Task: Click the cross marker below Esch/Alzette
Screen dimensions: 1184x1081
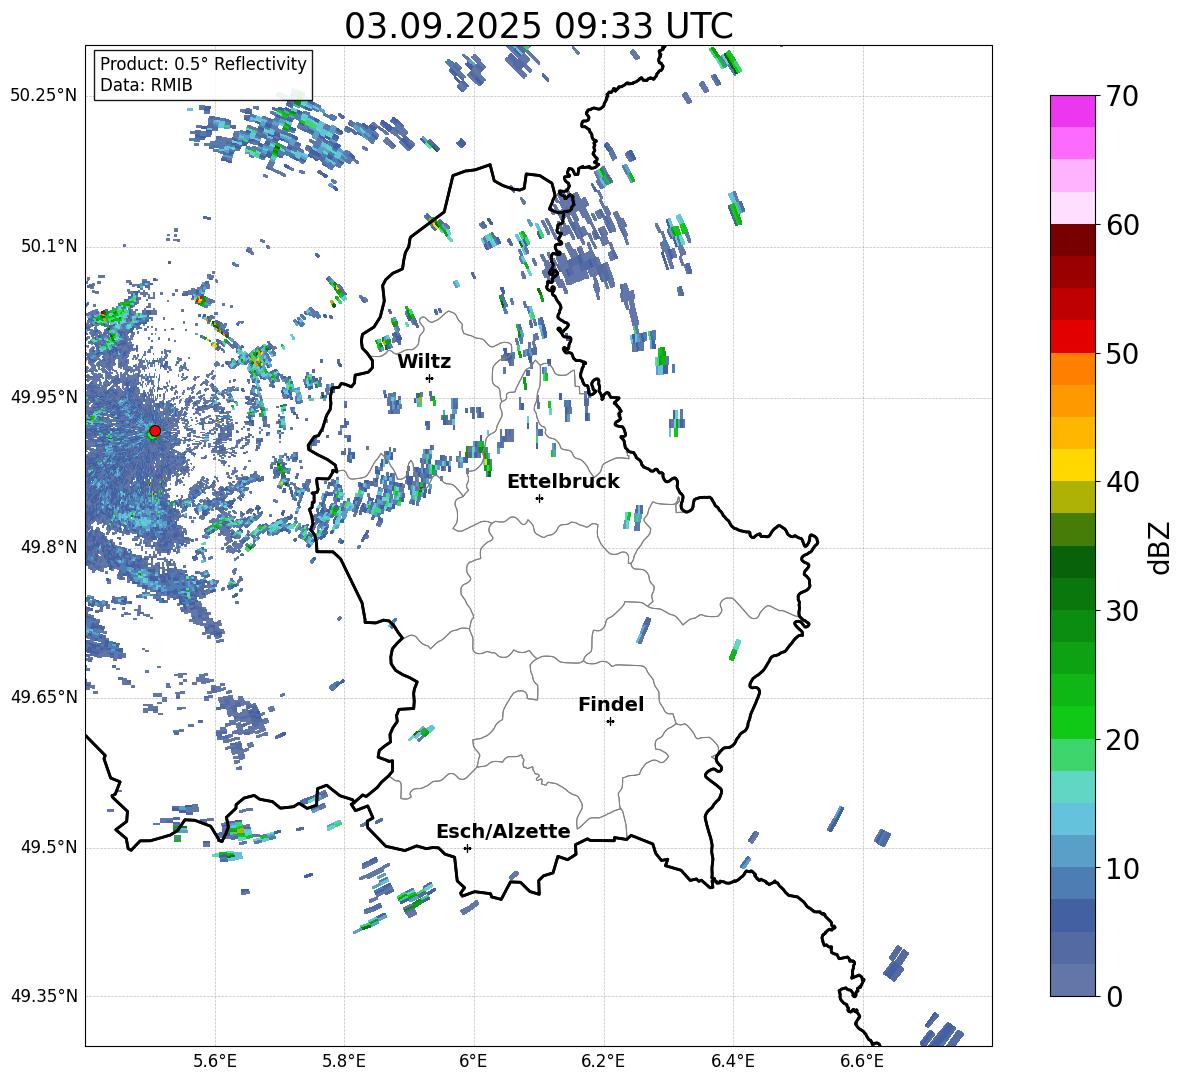Action: point(467,848)
